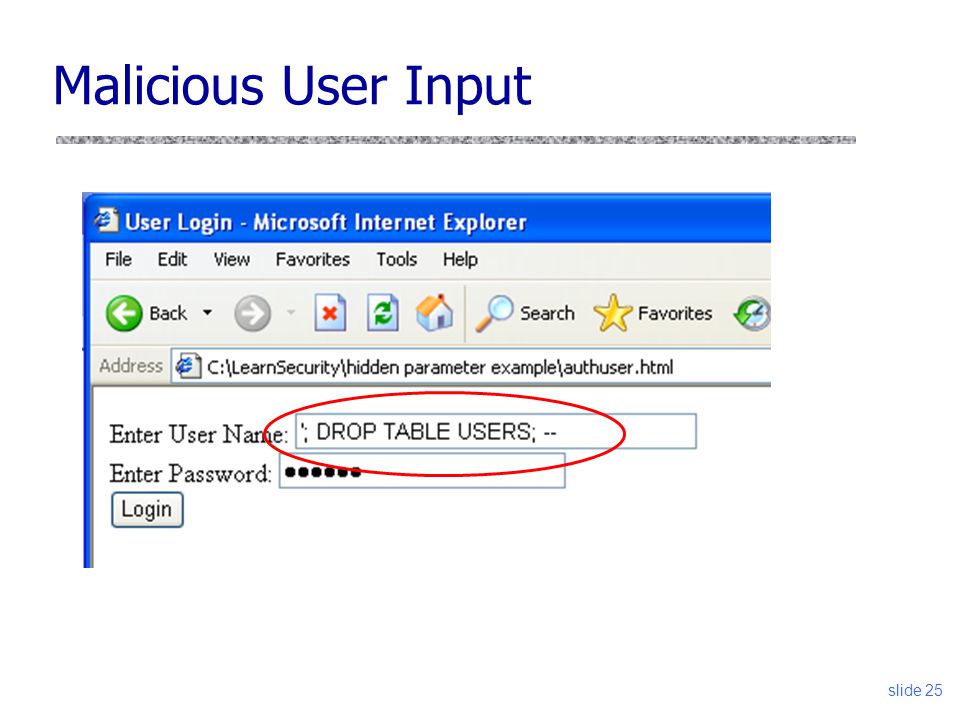960x720 pixels.
Task: Click the 'Enter Password:' label text
Action: pyautogui.click(x=190, y=474)
